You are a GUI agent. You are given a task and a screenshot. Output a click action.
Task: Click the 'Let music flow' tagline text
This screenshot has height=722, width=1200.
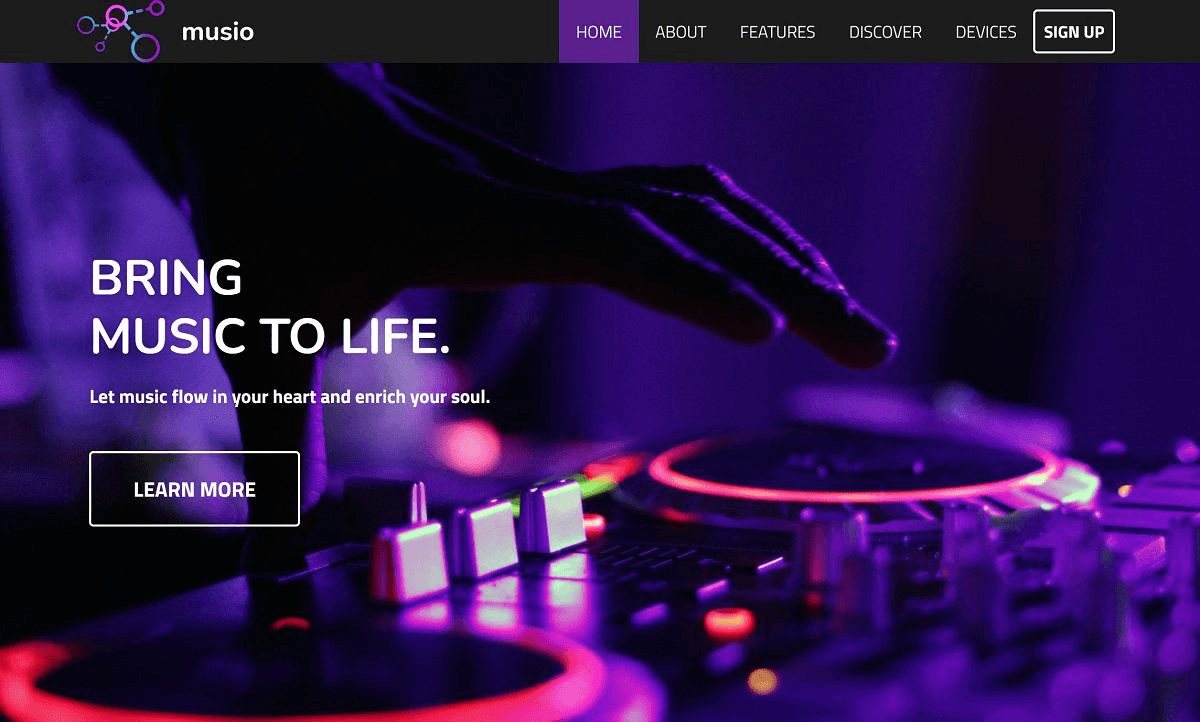tap(290, 397)
